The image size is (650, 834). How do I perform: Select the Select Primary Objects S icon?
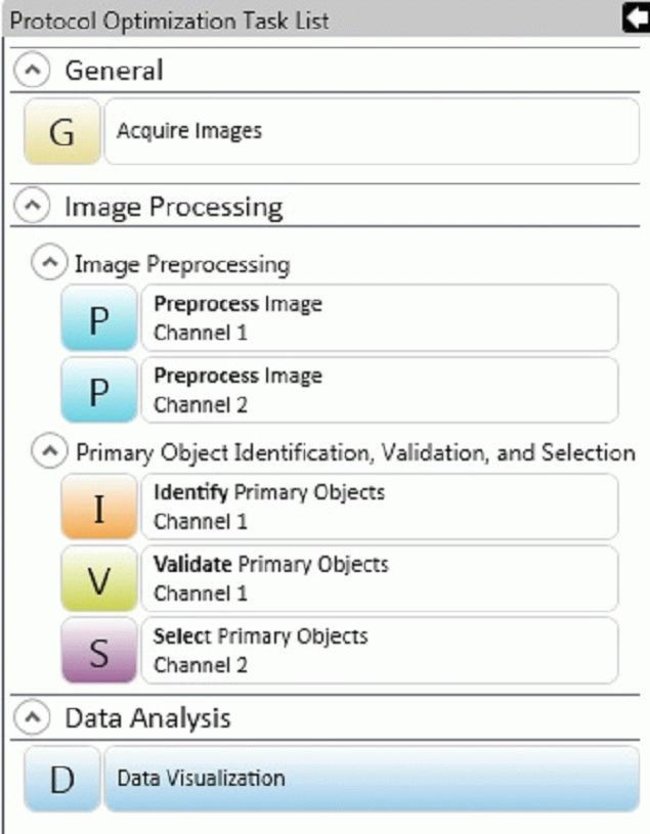coord(98,650)
